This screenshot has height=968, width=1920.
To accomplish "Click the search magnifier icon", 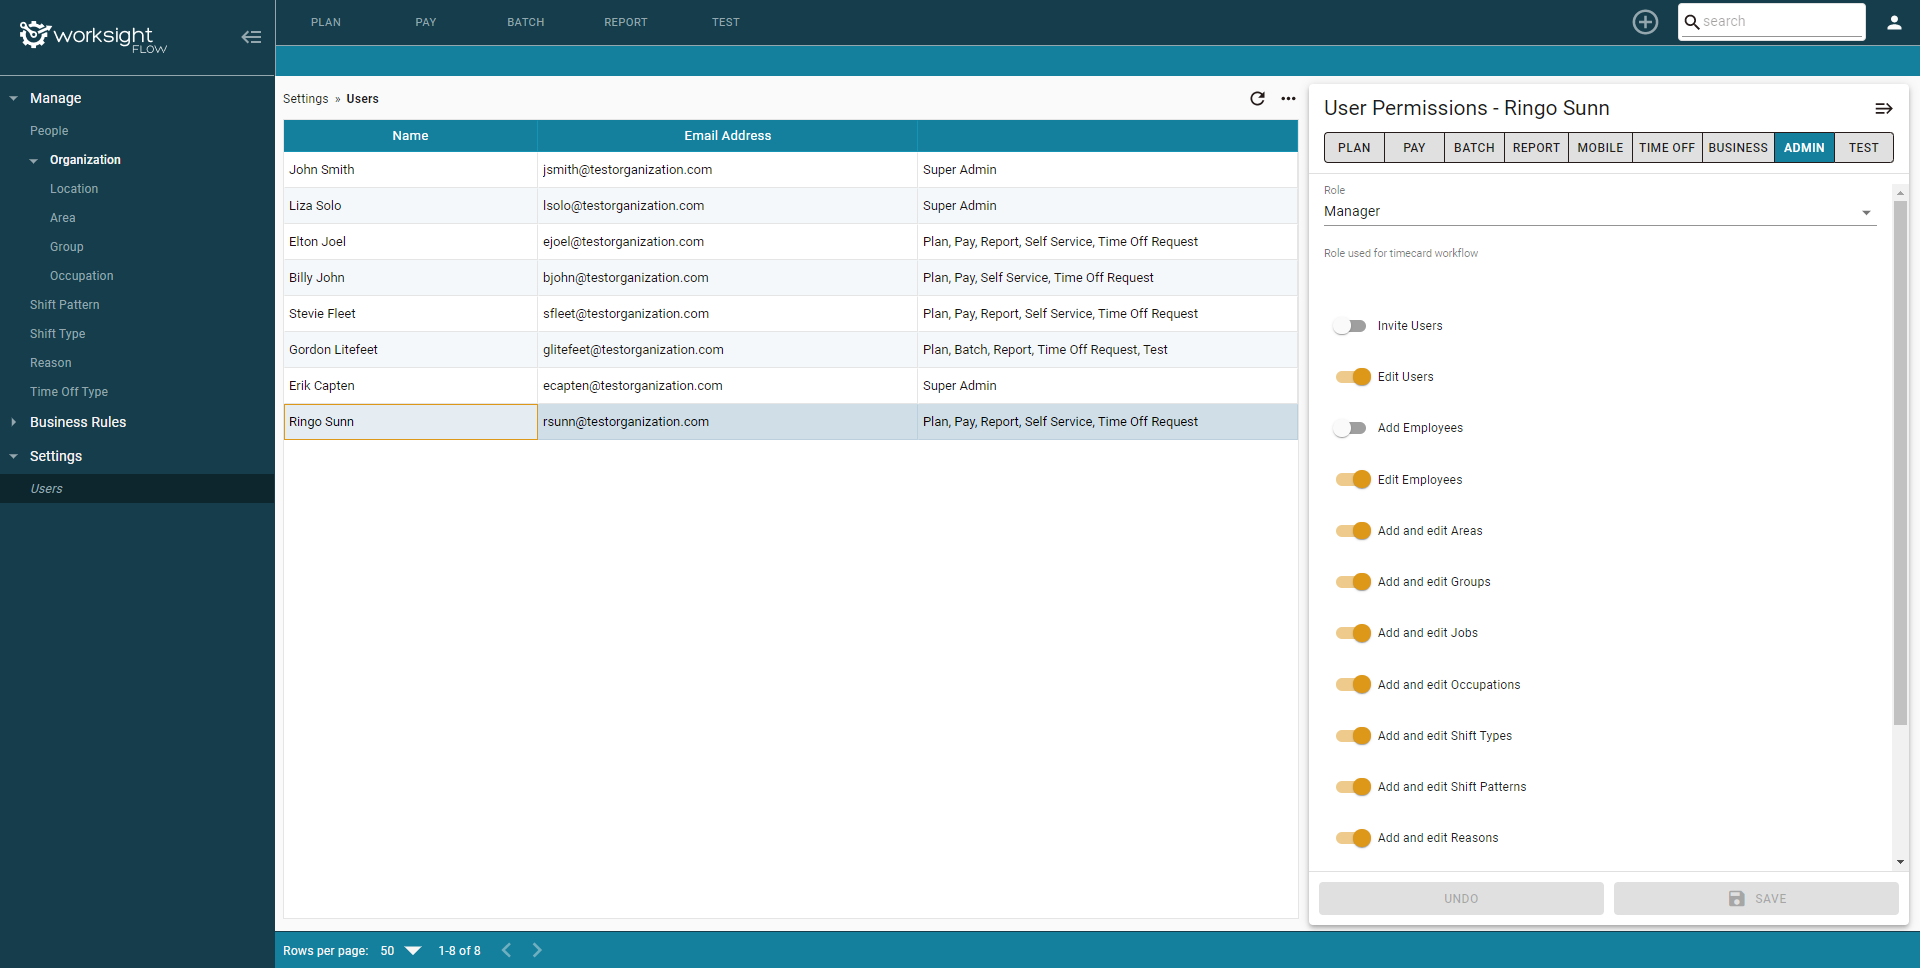I will pyautogui.click(x=1693, y=21).
